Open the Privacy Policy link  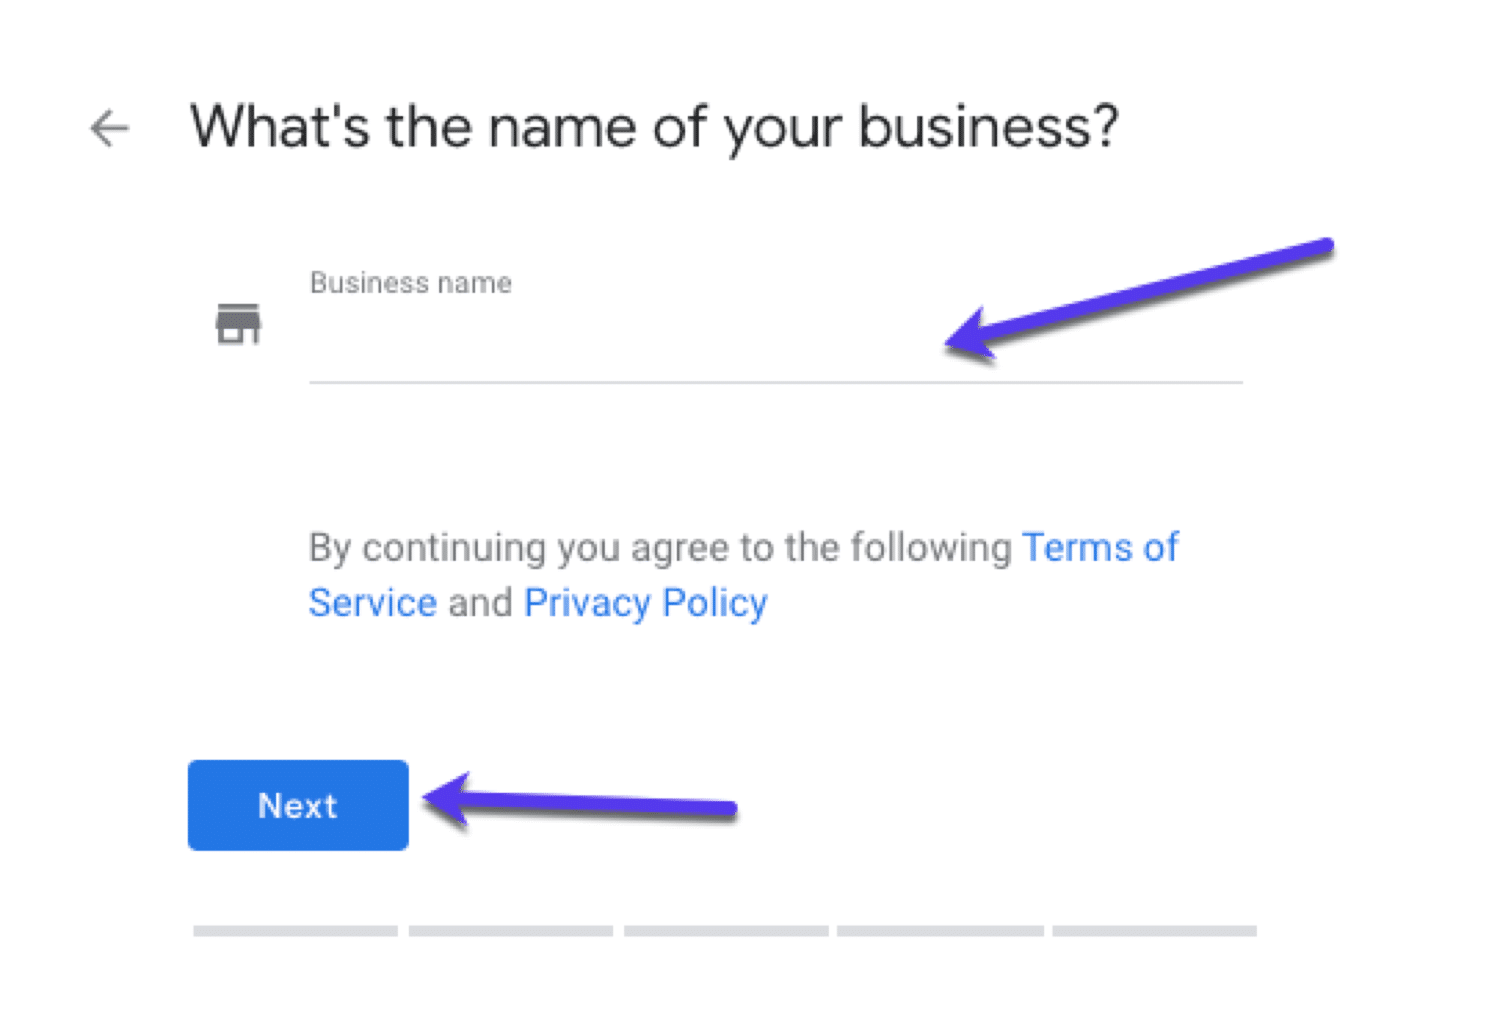click(645, 602)
